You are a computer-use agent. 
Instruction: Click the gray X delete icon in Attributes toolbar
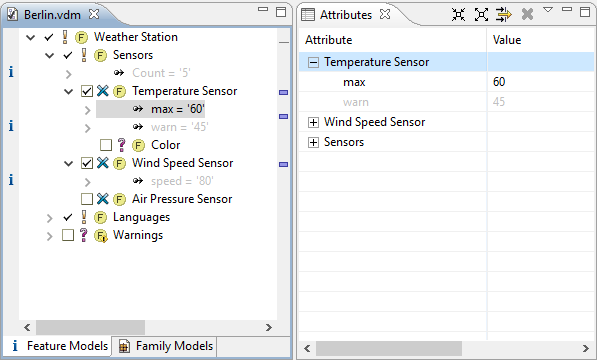tap(527, 15)
